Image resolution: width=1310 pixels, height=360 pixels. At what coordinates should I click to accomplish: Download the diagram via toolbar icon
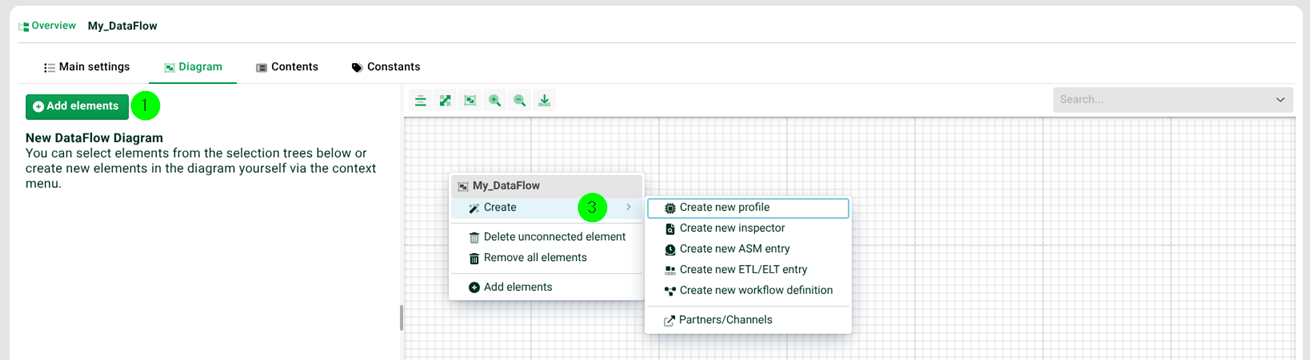pos(544,100)
